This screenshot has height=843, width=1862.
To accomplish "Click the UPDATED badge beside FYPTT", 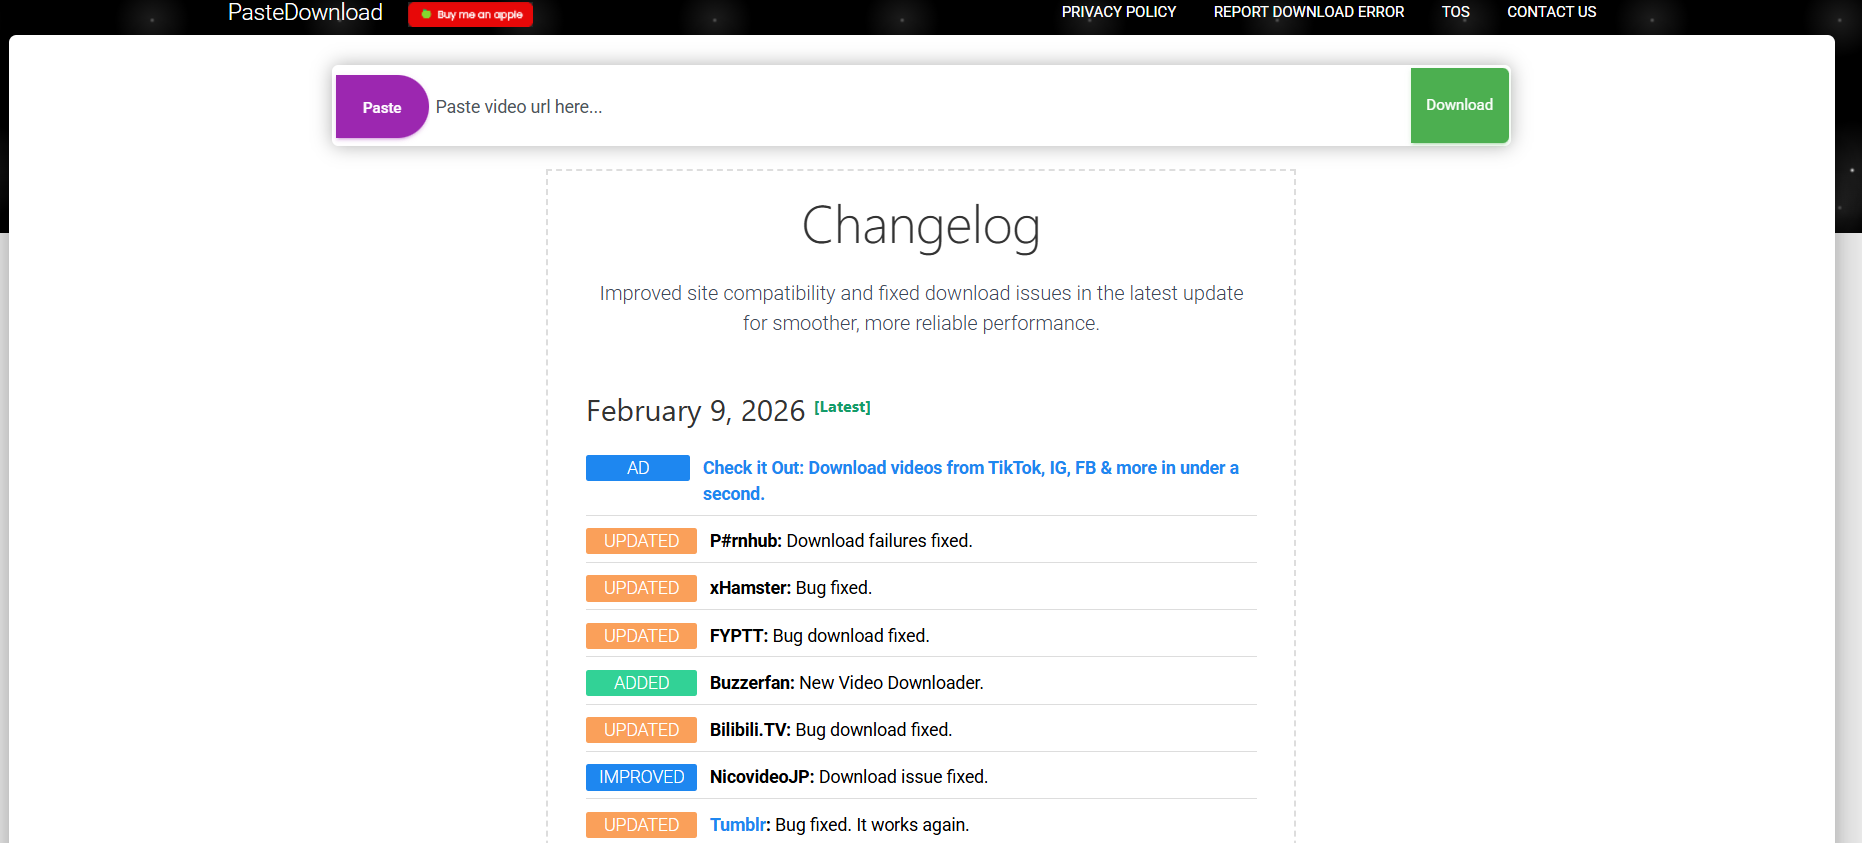I will pyautogui.click(x=641, y=636).
